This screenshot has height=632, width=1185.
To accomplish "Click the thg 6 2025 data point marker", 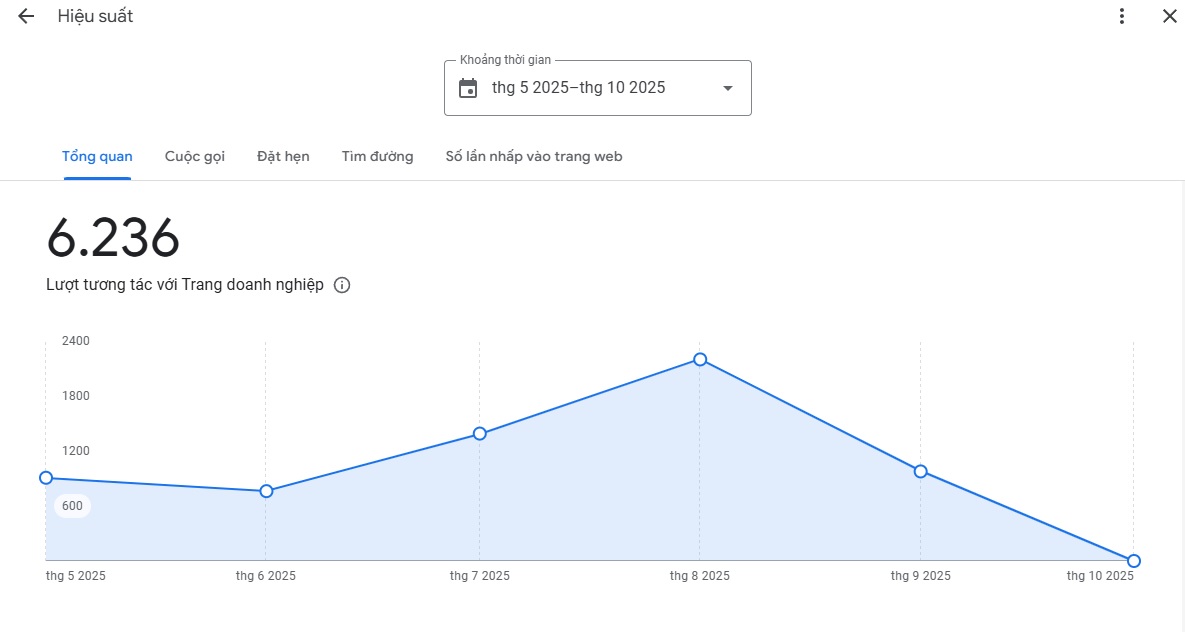I will tap(266, 491).
